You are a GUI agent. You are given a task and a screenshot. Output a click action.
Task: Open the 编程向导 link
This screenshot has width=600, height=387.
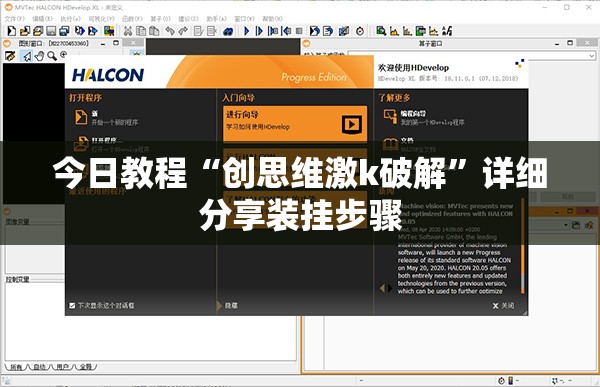click(413, 114)
